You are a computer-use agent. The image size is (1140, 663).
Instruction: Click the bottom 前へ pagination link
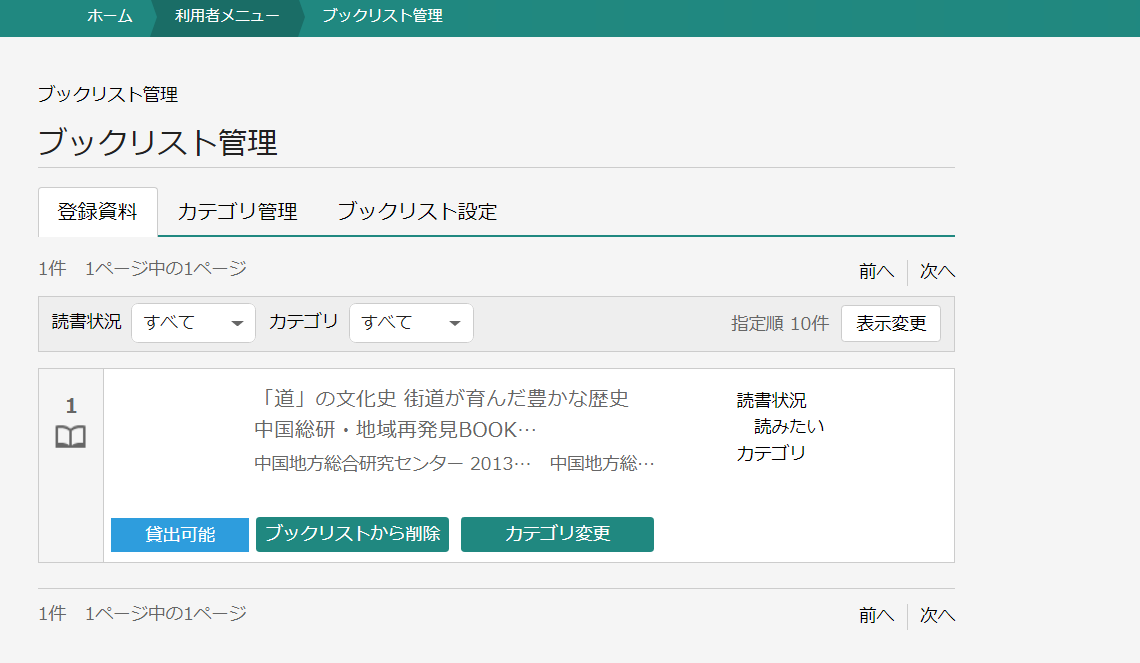(876, 615)
